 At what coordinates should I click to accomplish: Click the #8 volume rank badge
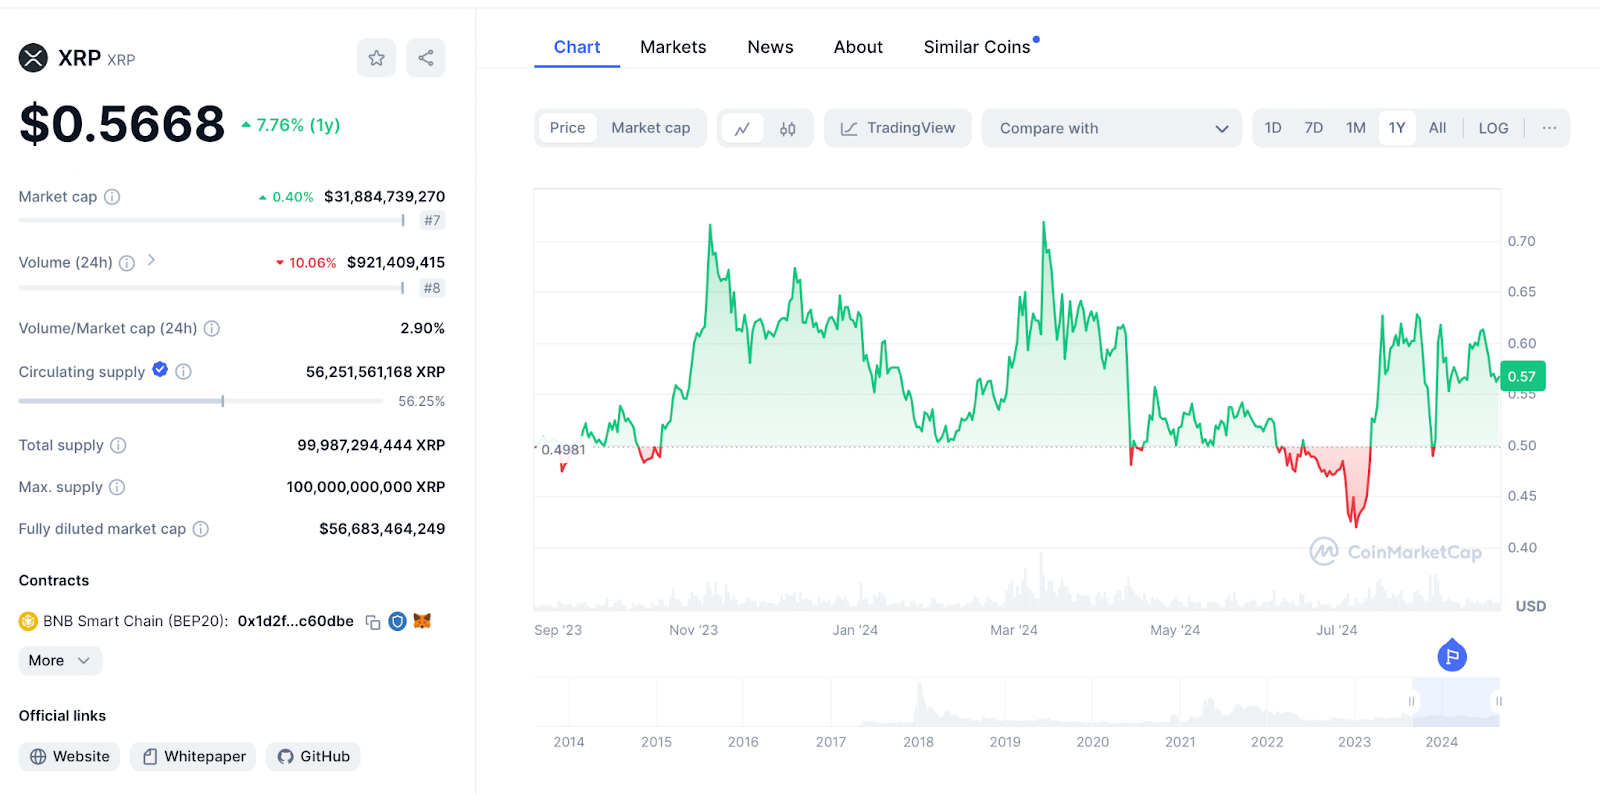pos(432,288)
